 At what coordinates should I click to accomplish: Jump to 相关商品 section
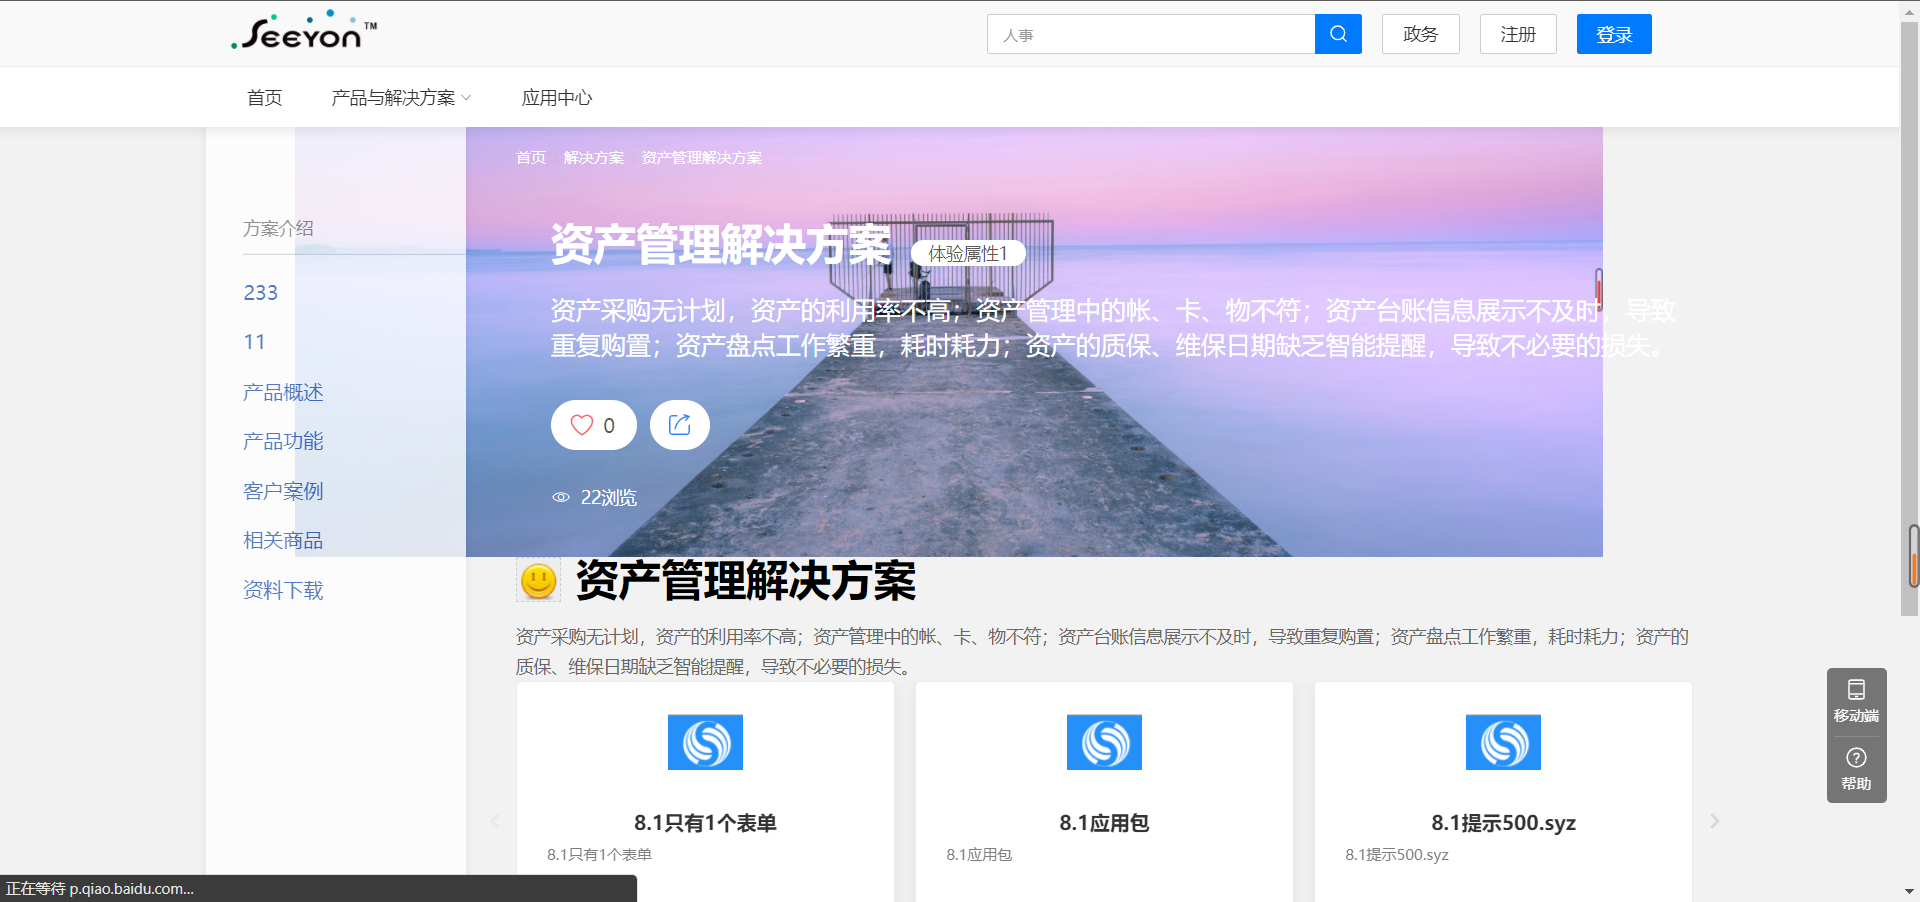pyautogui.click(x=283, y=540)
